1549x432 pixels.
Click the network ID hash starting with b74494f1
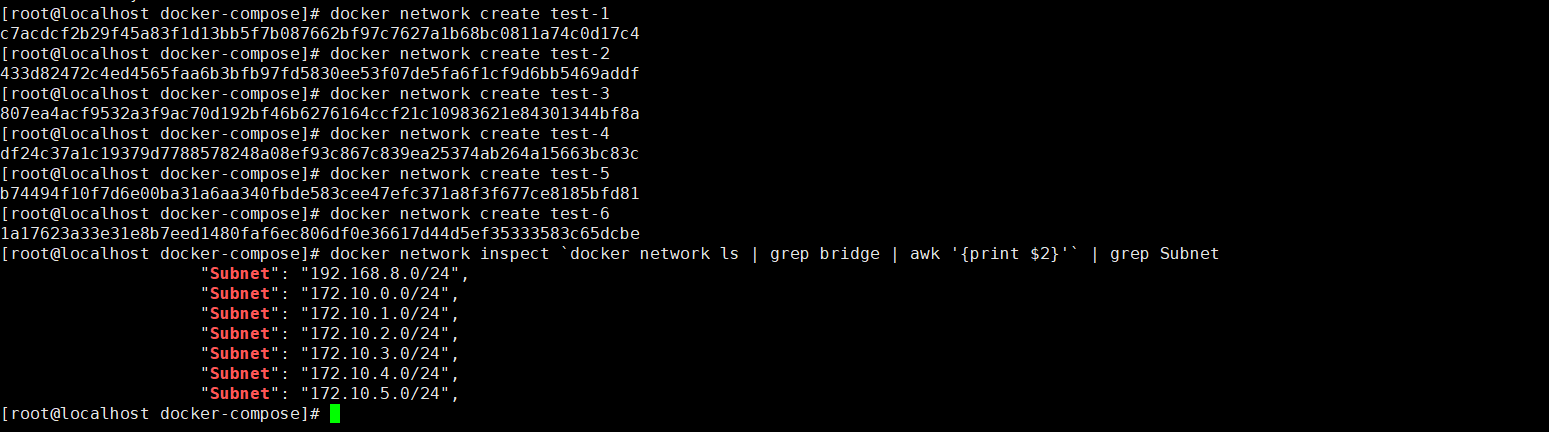click(320, 194)
